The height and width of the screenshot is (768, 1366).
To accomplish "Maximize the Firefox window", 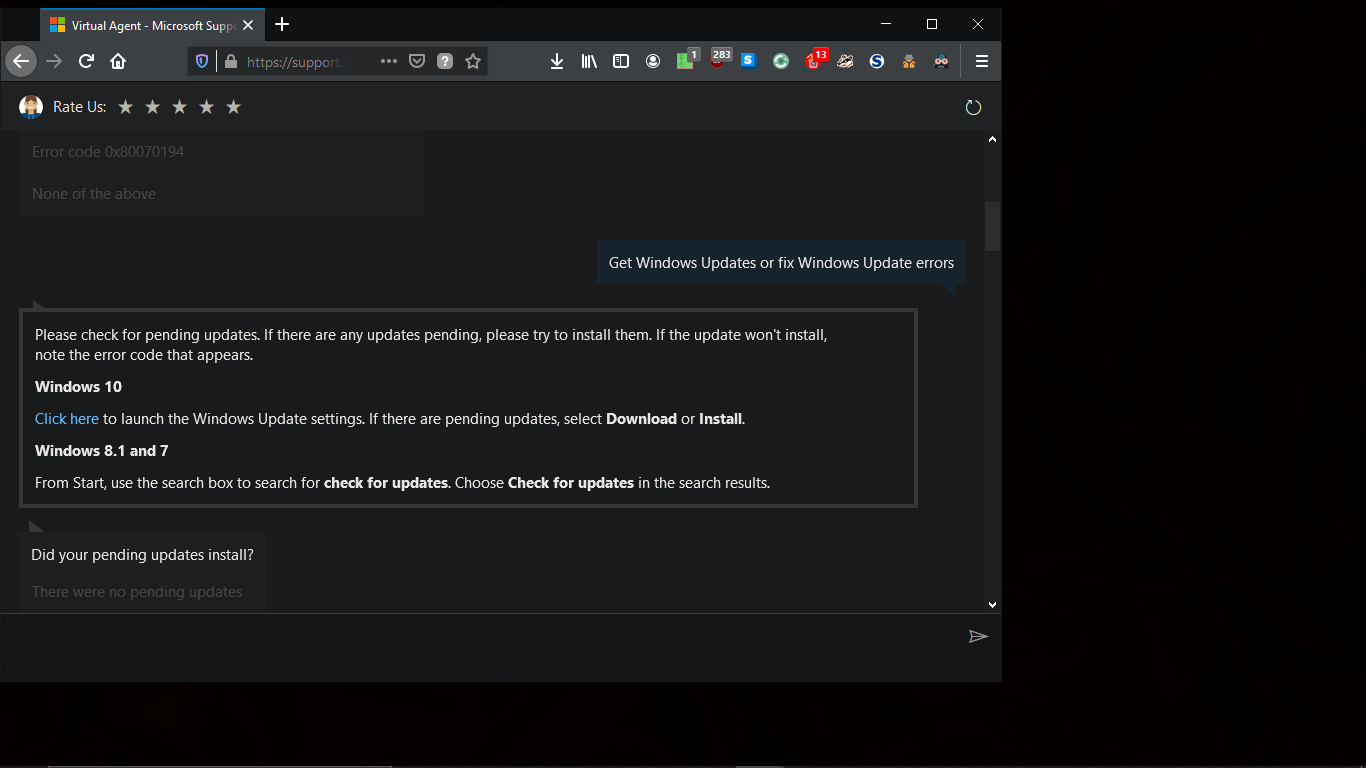I will 932,24.
